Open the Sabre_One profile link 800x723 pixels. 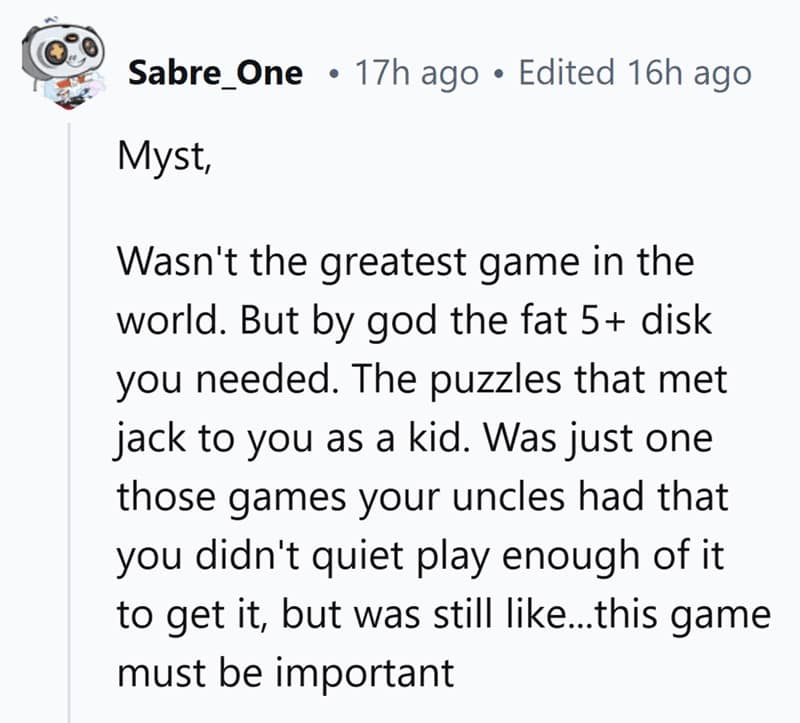[215, 73]
